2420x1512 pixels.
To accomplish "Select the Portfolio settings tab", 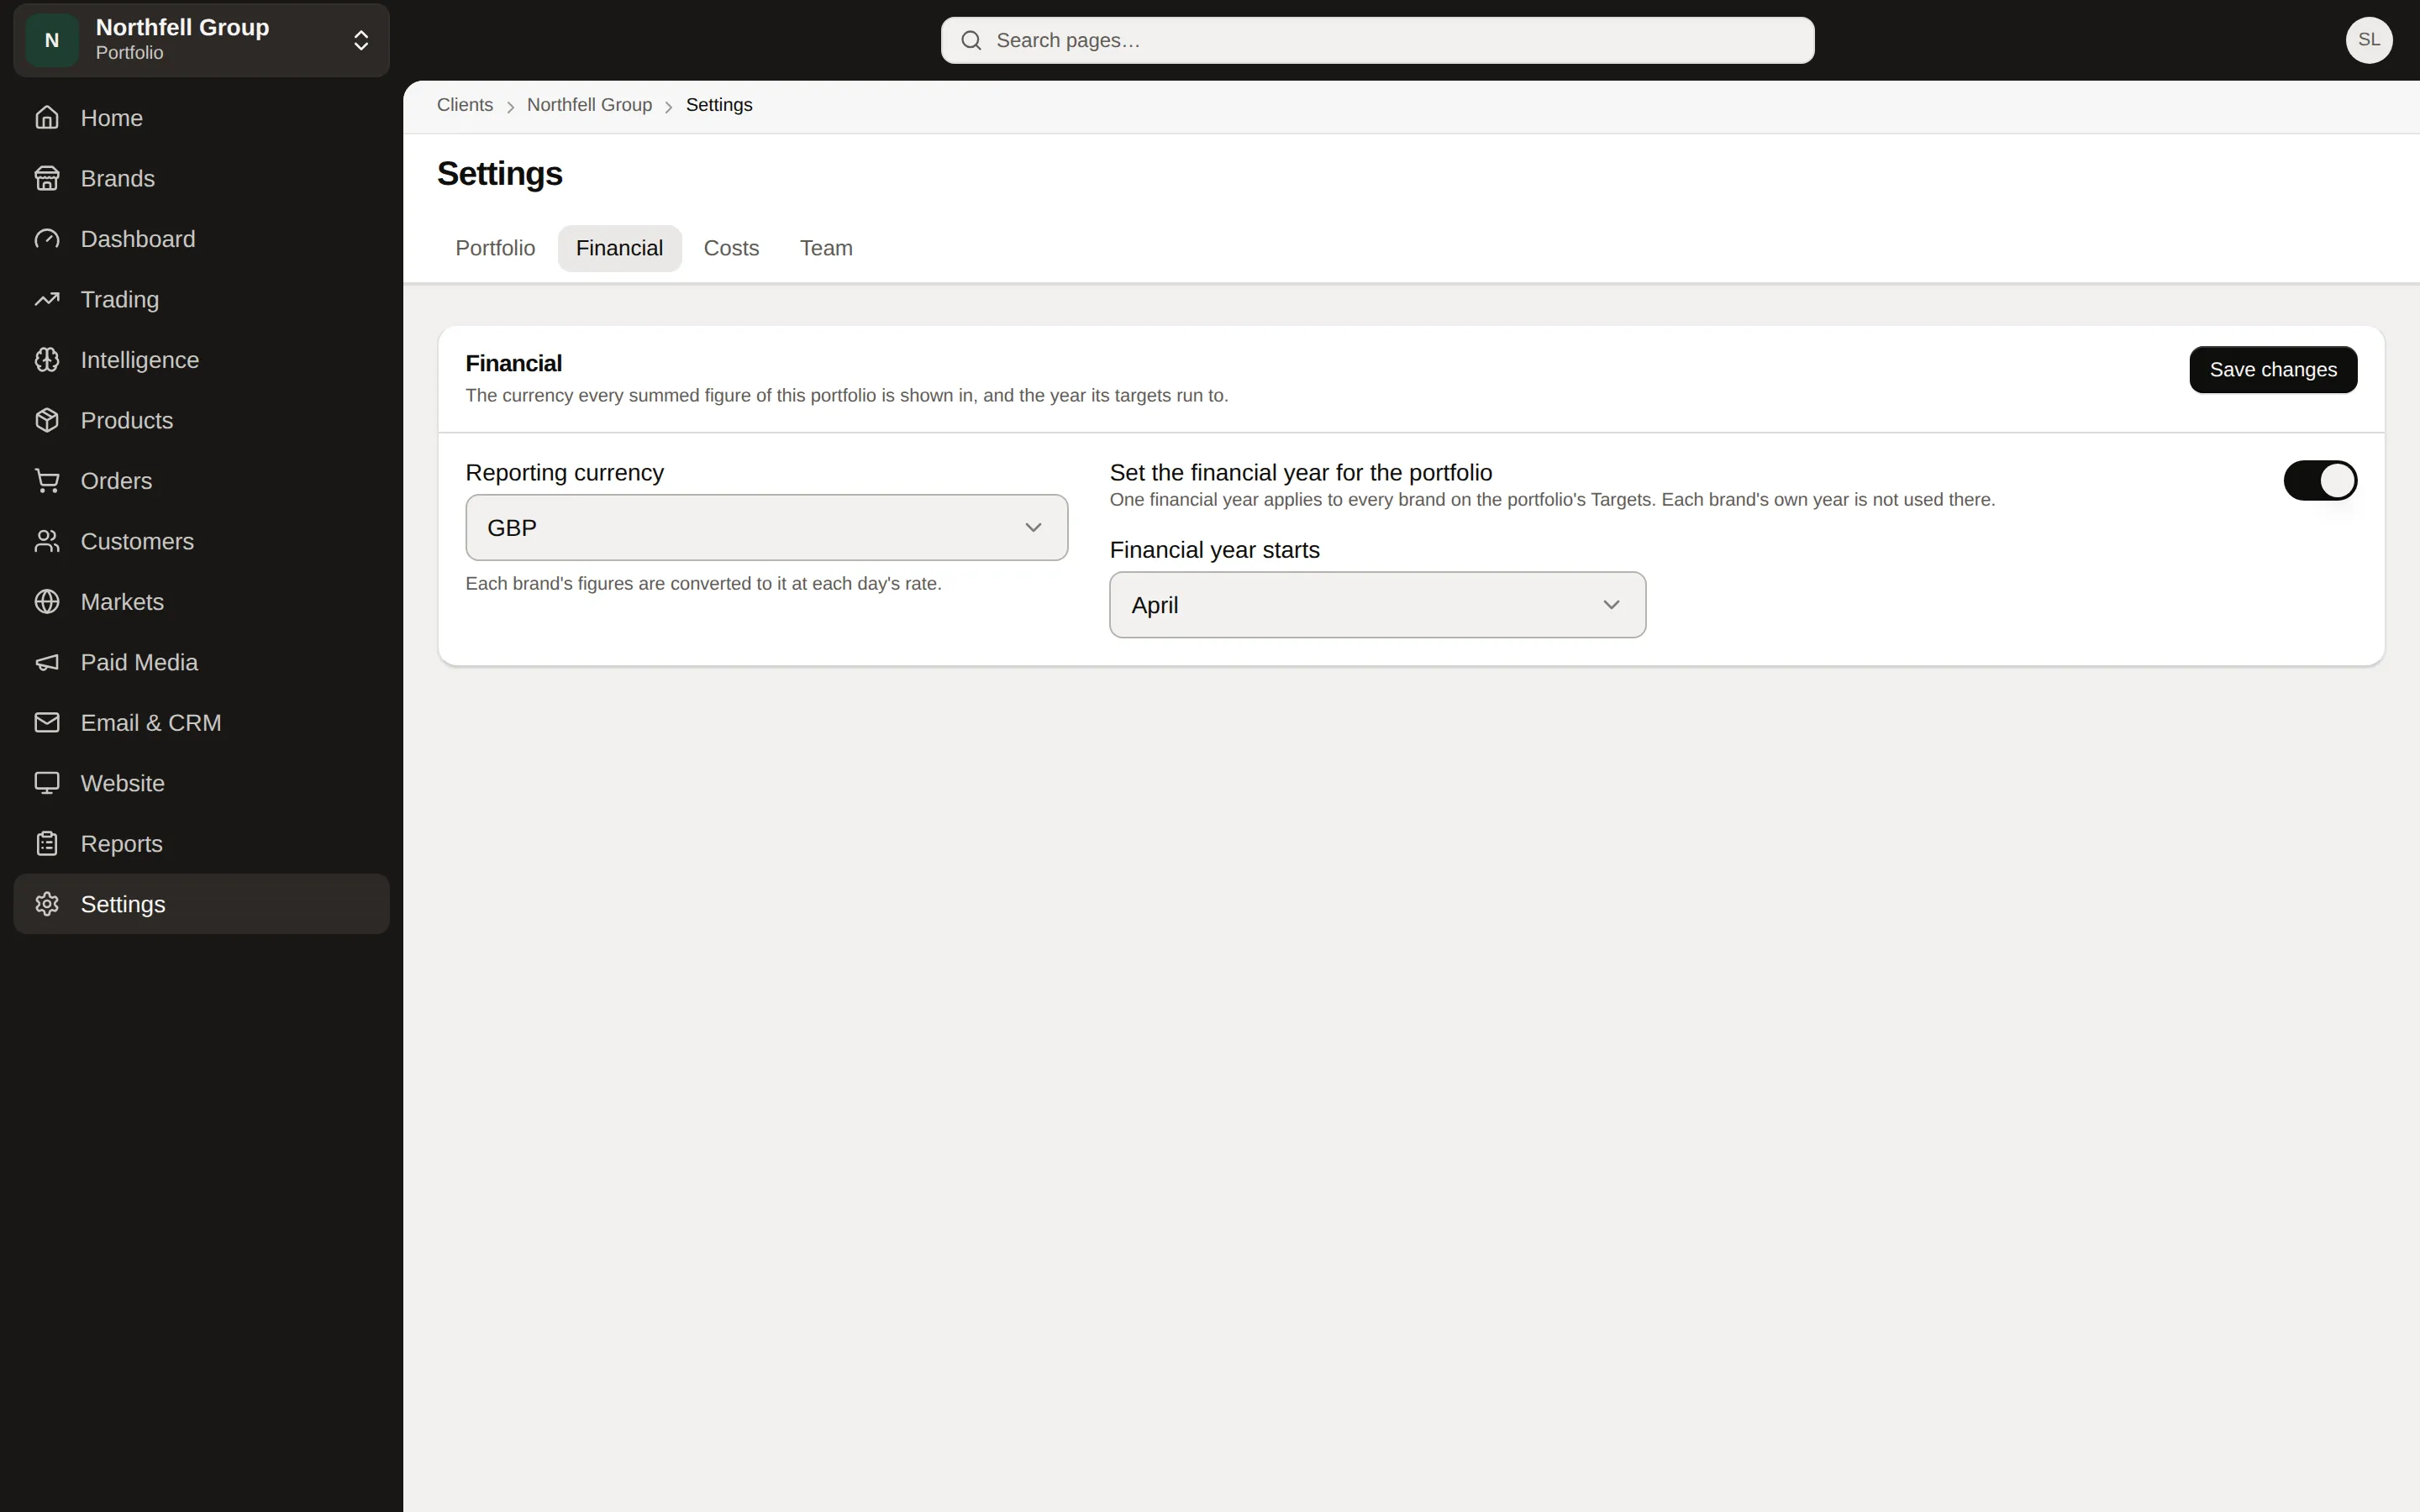I will pos(495,248).
